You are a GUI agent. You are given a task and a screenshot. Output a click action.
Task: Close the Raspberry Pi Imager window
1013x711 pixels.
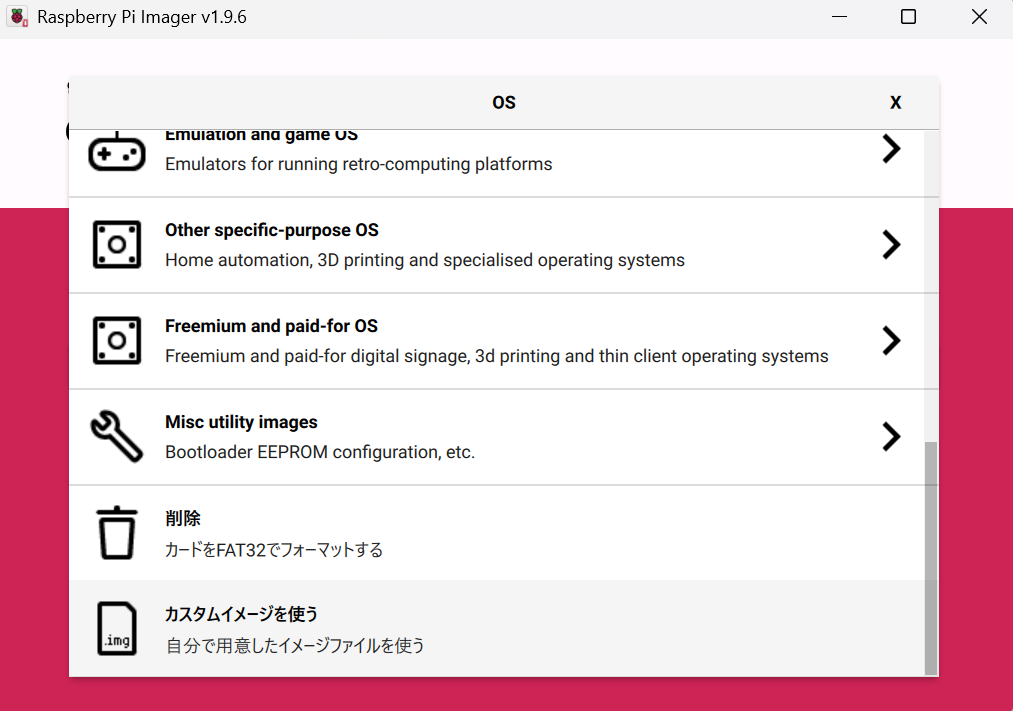point(979,17)
